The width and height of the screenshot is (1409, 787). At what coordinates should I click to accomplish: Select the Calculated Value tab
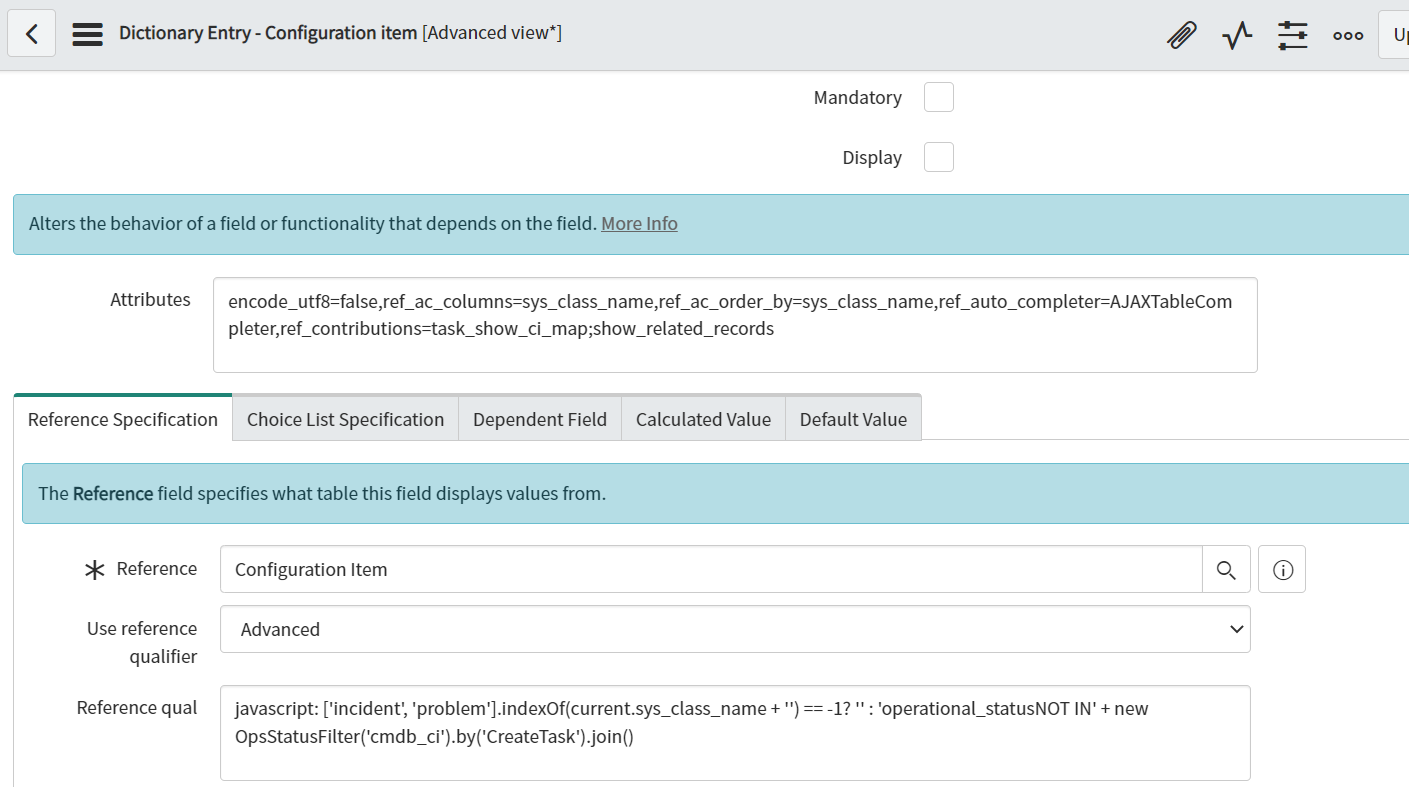[703, 419]
